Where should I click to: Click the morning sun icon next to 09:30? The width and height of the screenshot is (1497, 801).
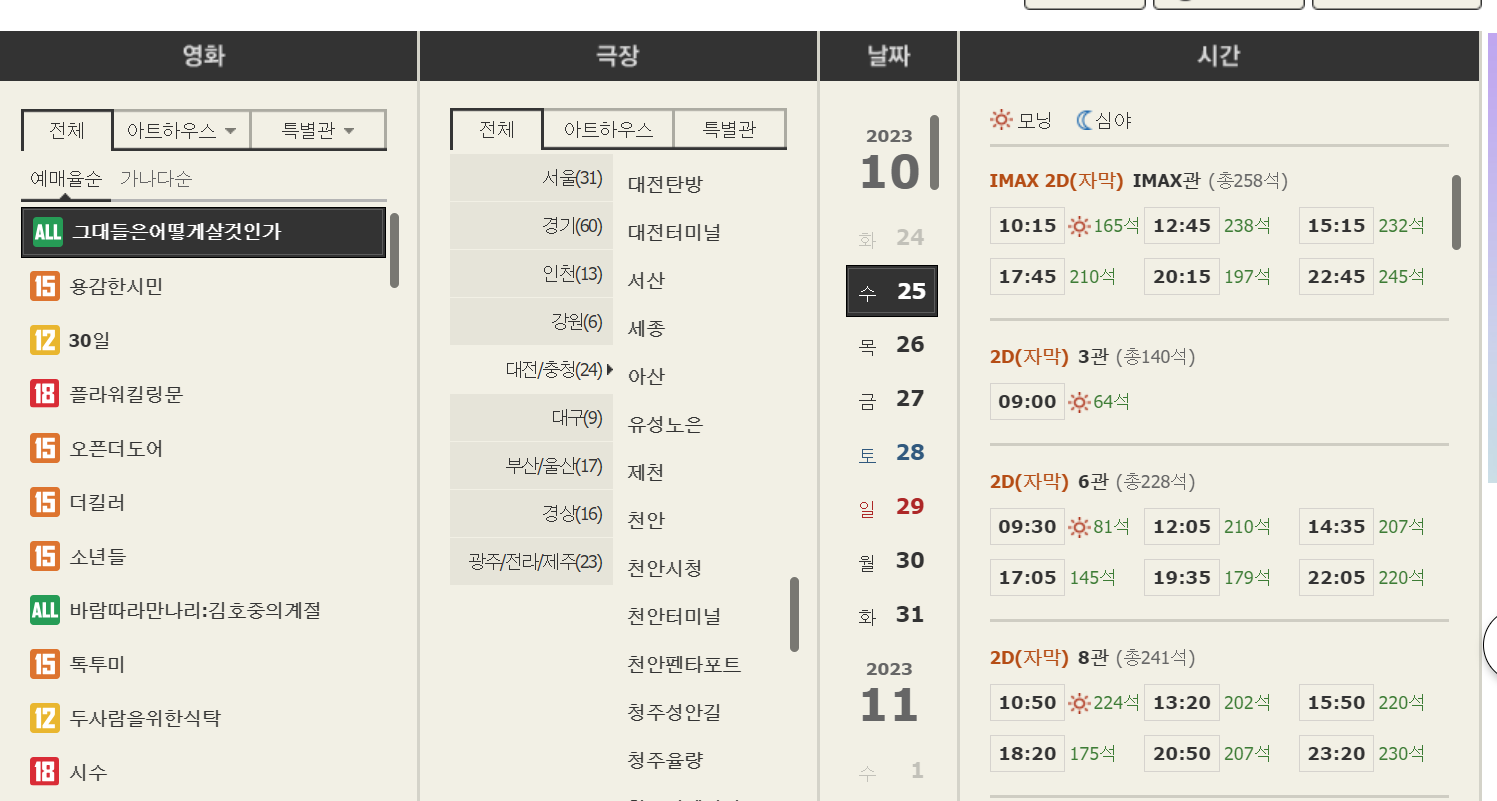coord(1079,527)
